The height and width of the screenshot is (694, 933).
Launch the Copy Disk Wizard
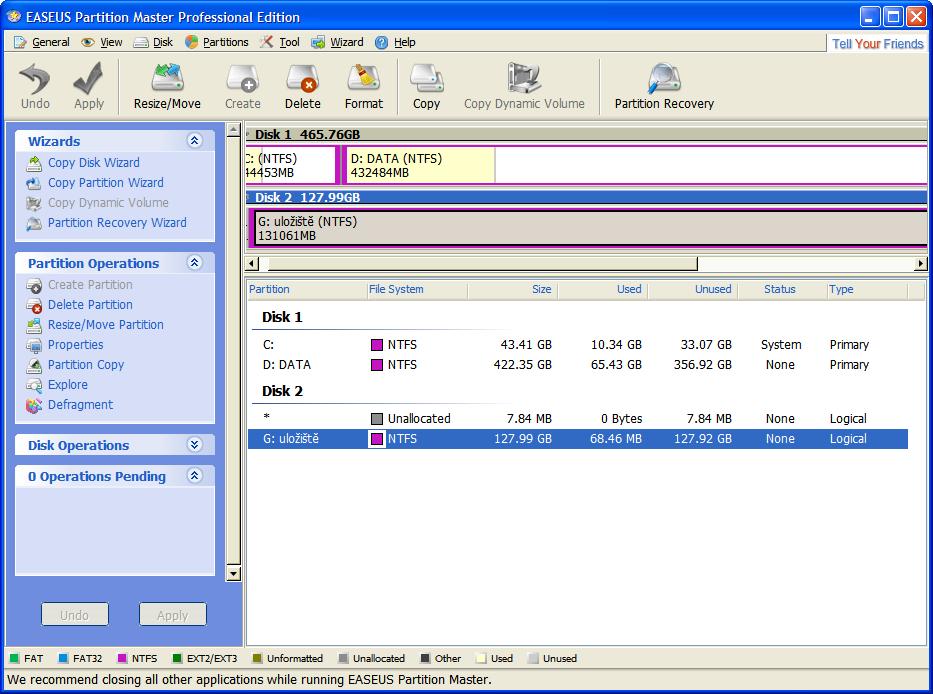(x=93, y=163)
